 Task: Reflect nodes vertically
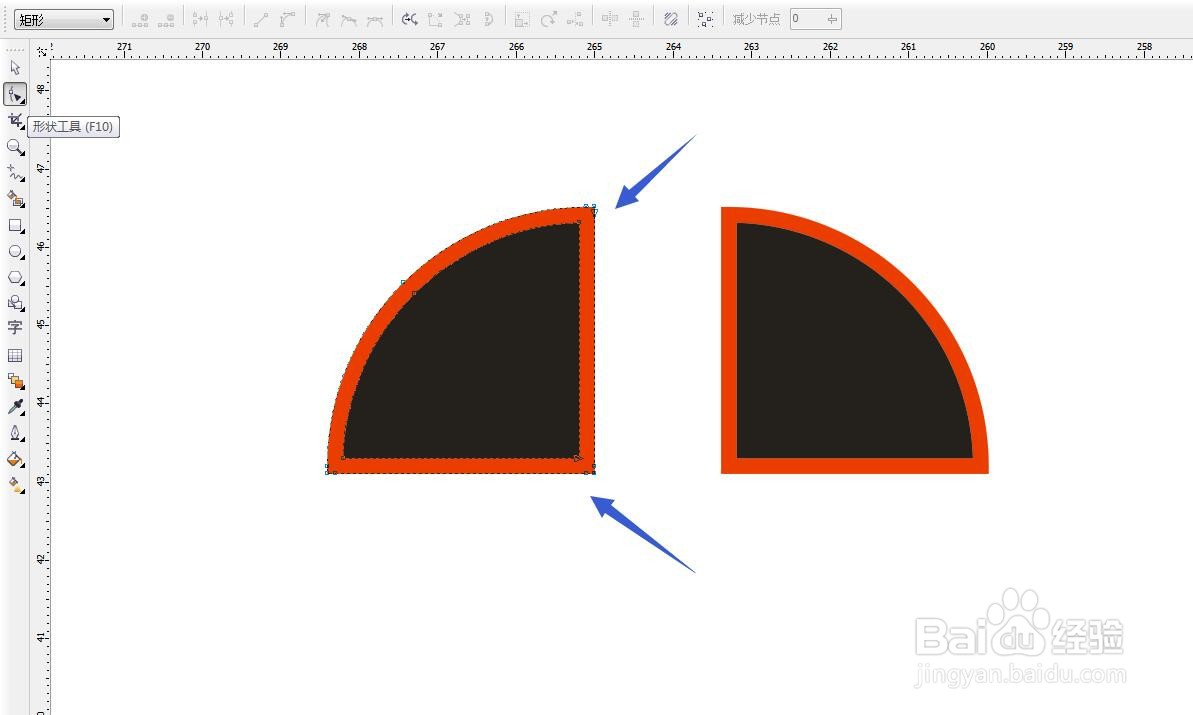click(636, 19)
